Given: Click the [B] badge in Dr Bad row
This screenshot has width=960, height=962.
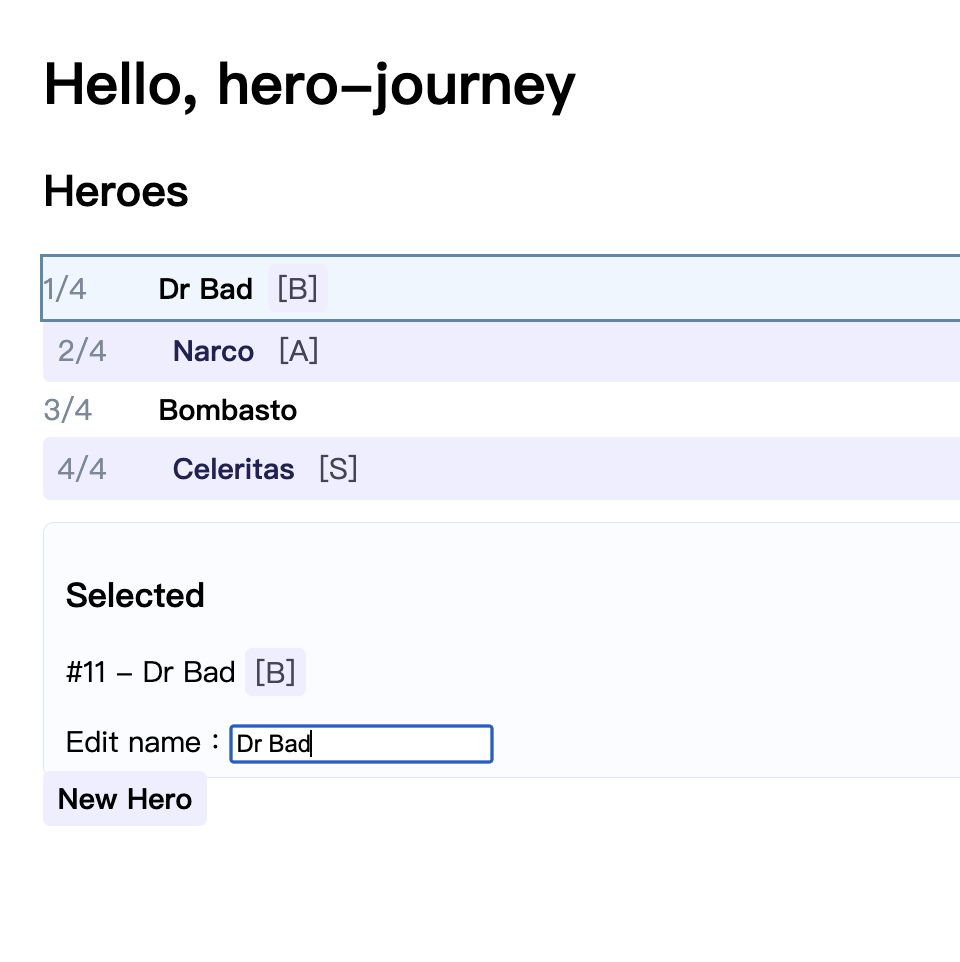Looking at the screenshot, I should point(297,290).
